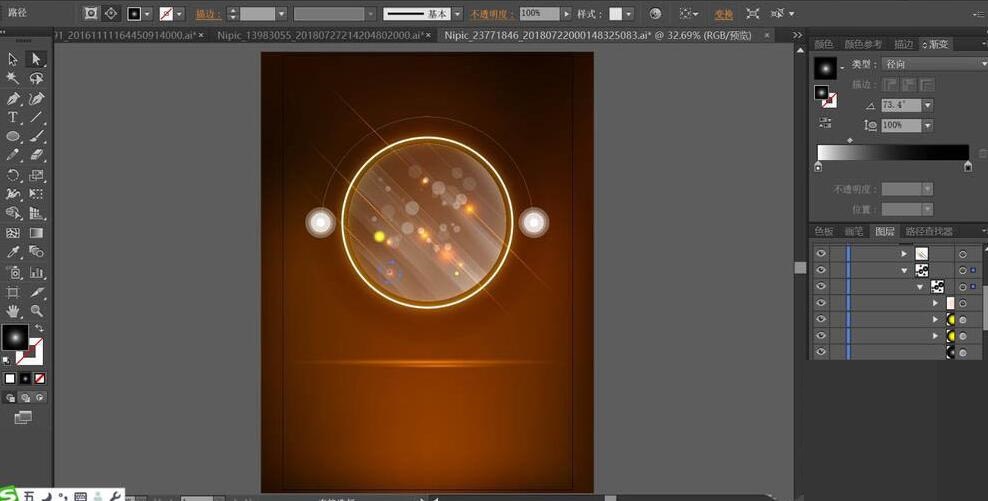This screenshot has height=501, width=988.
Task: Set toolbox fill mode to solid Color
Action: 10,379
